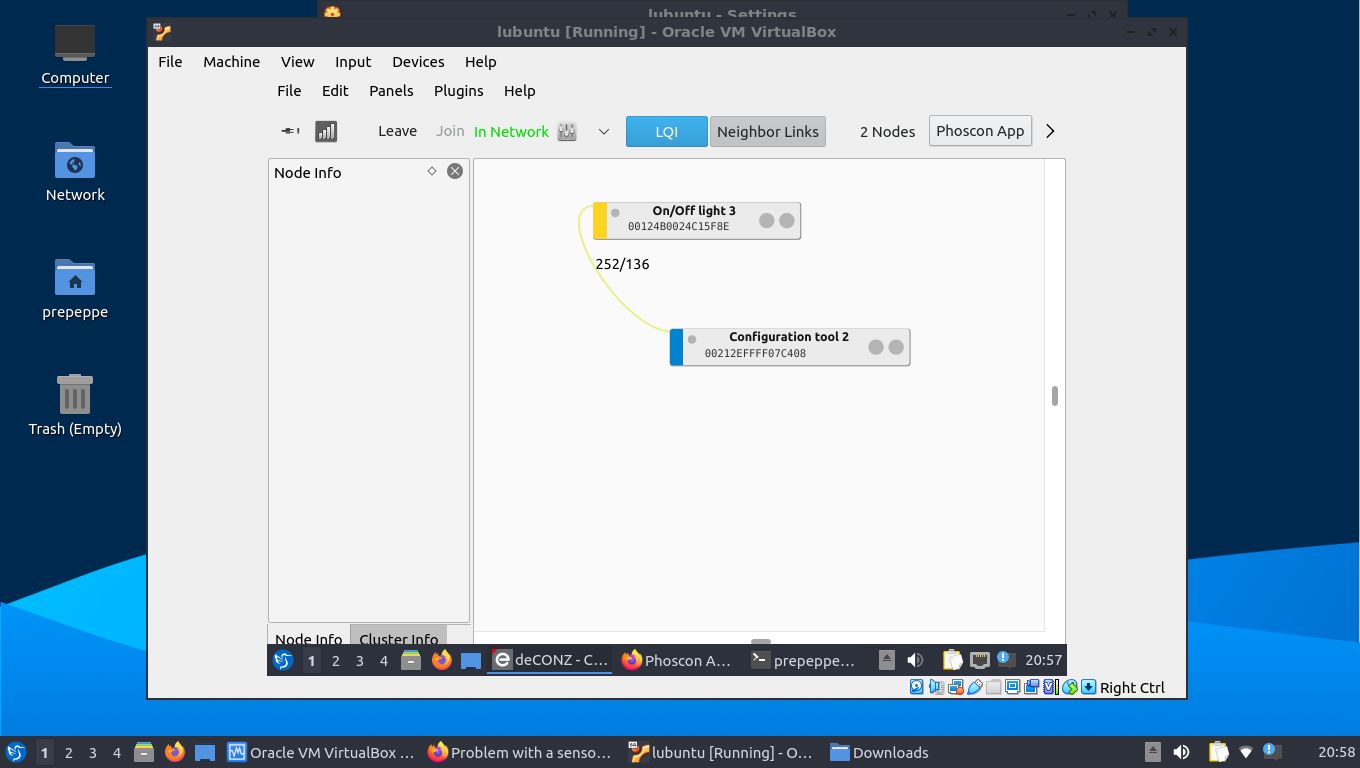Select the Configuration tool 2 node
The image size is (1360, 768).
[x=790, y=347]
